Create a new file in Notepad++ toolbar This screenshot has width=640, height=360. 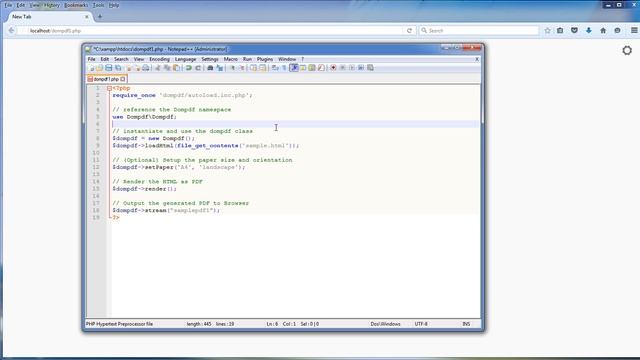pos(91,68)
